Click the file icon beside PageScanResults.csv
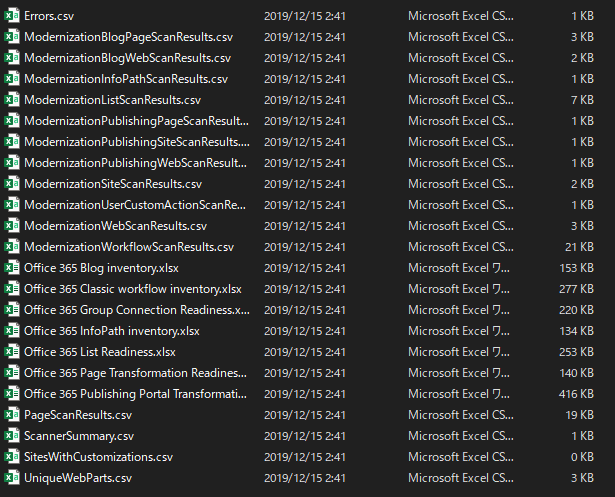 12,414
